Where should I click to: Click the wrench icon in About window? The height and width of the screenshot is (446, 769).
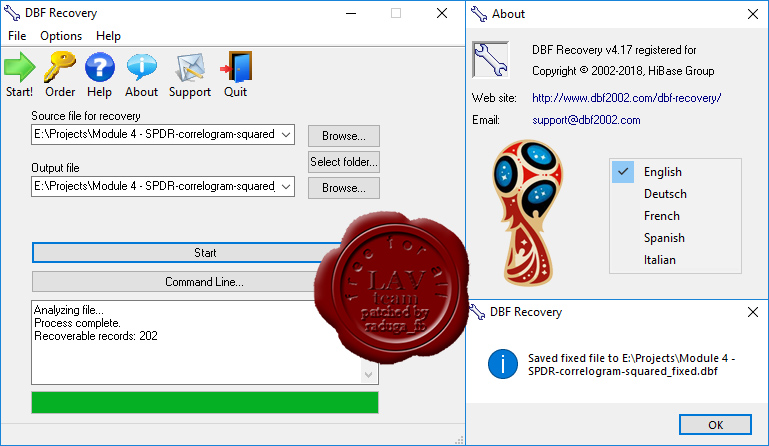point(490,60)
